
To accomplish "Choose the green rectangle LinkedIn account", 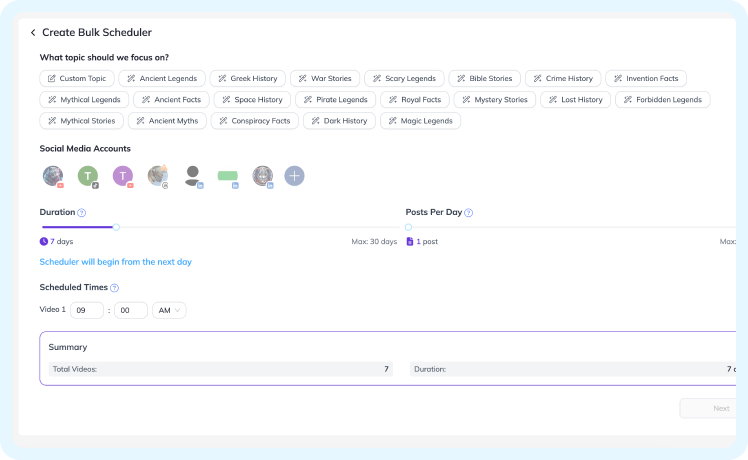I will (x=228, y=176).
